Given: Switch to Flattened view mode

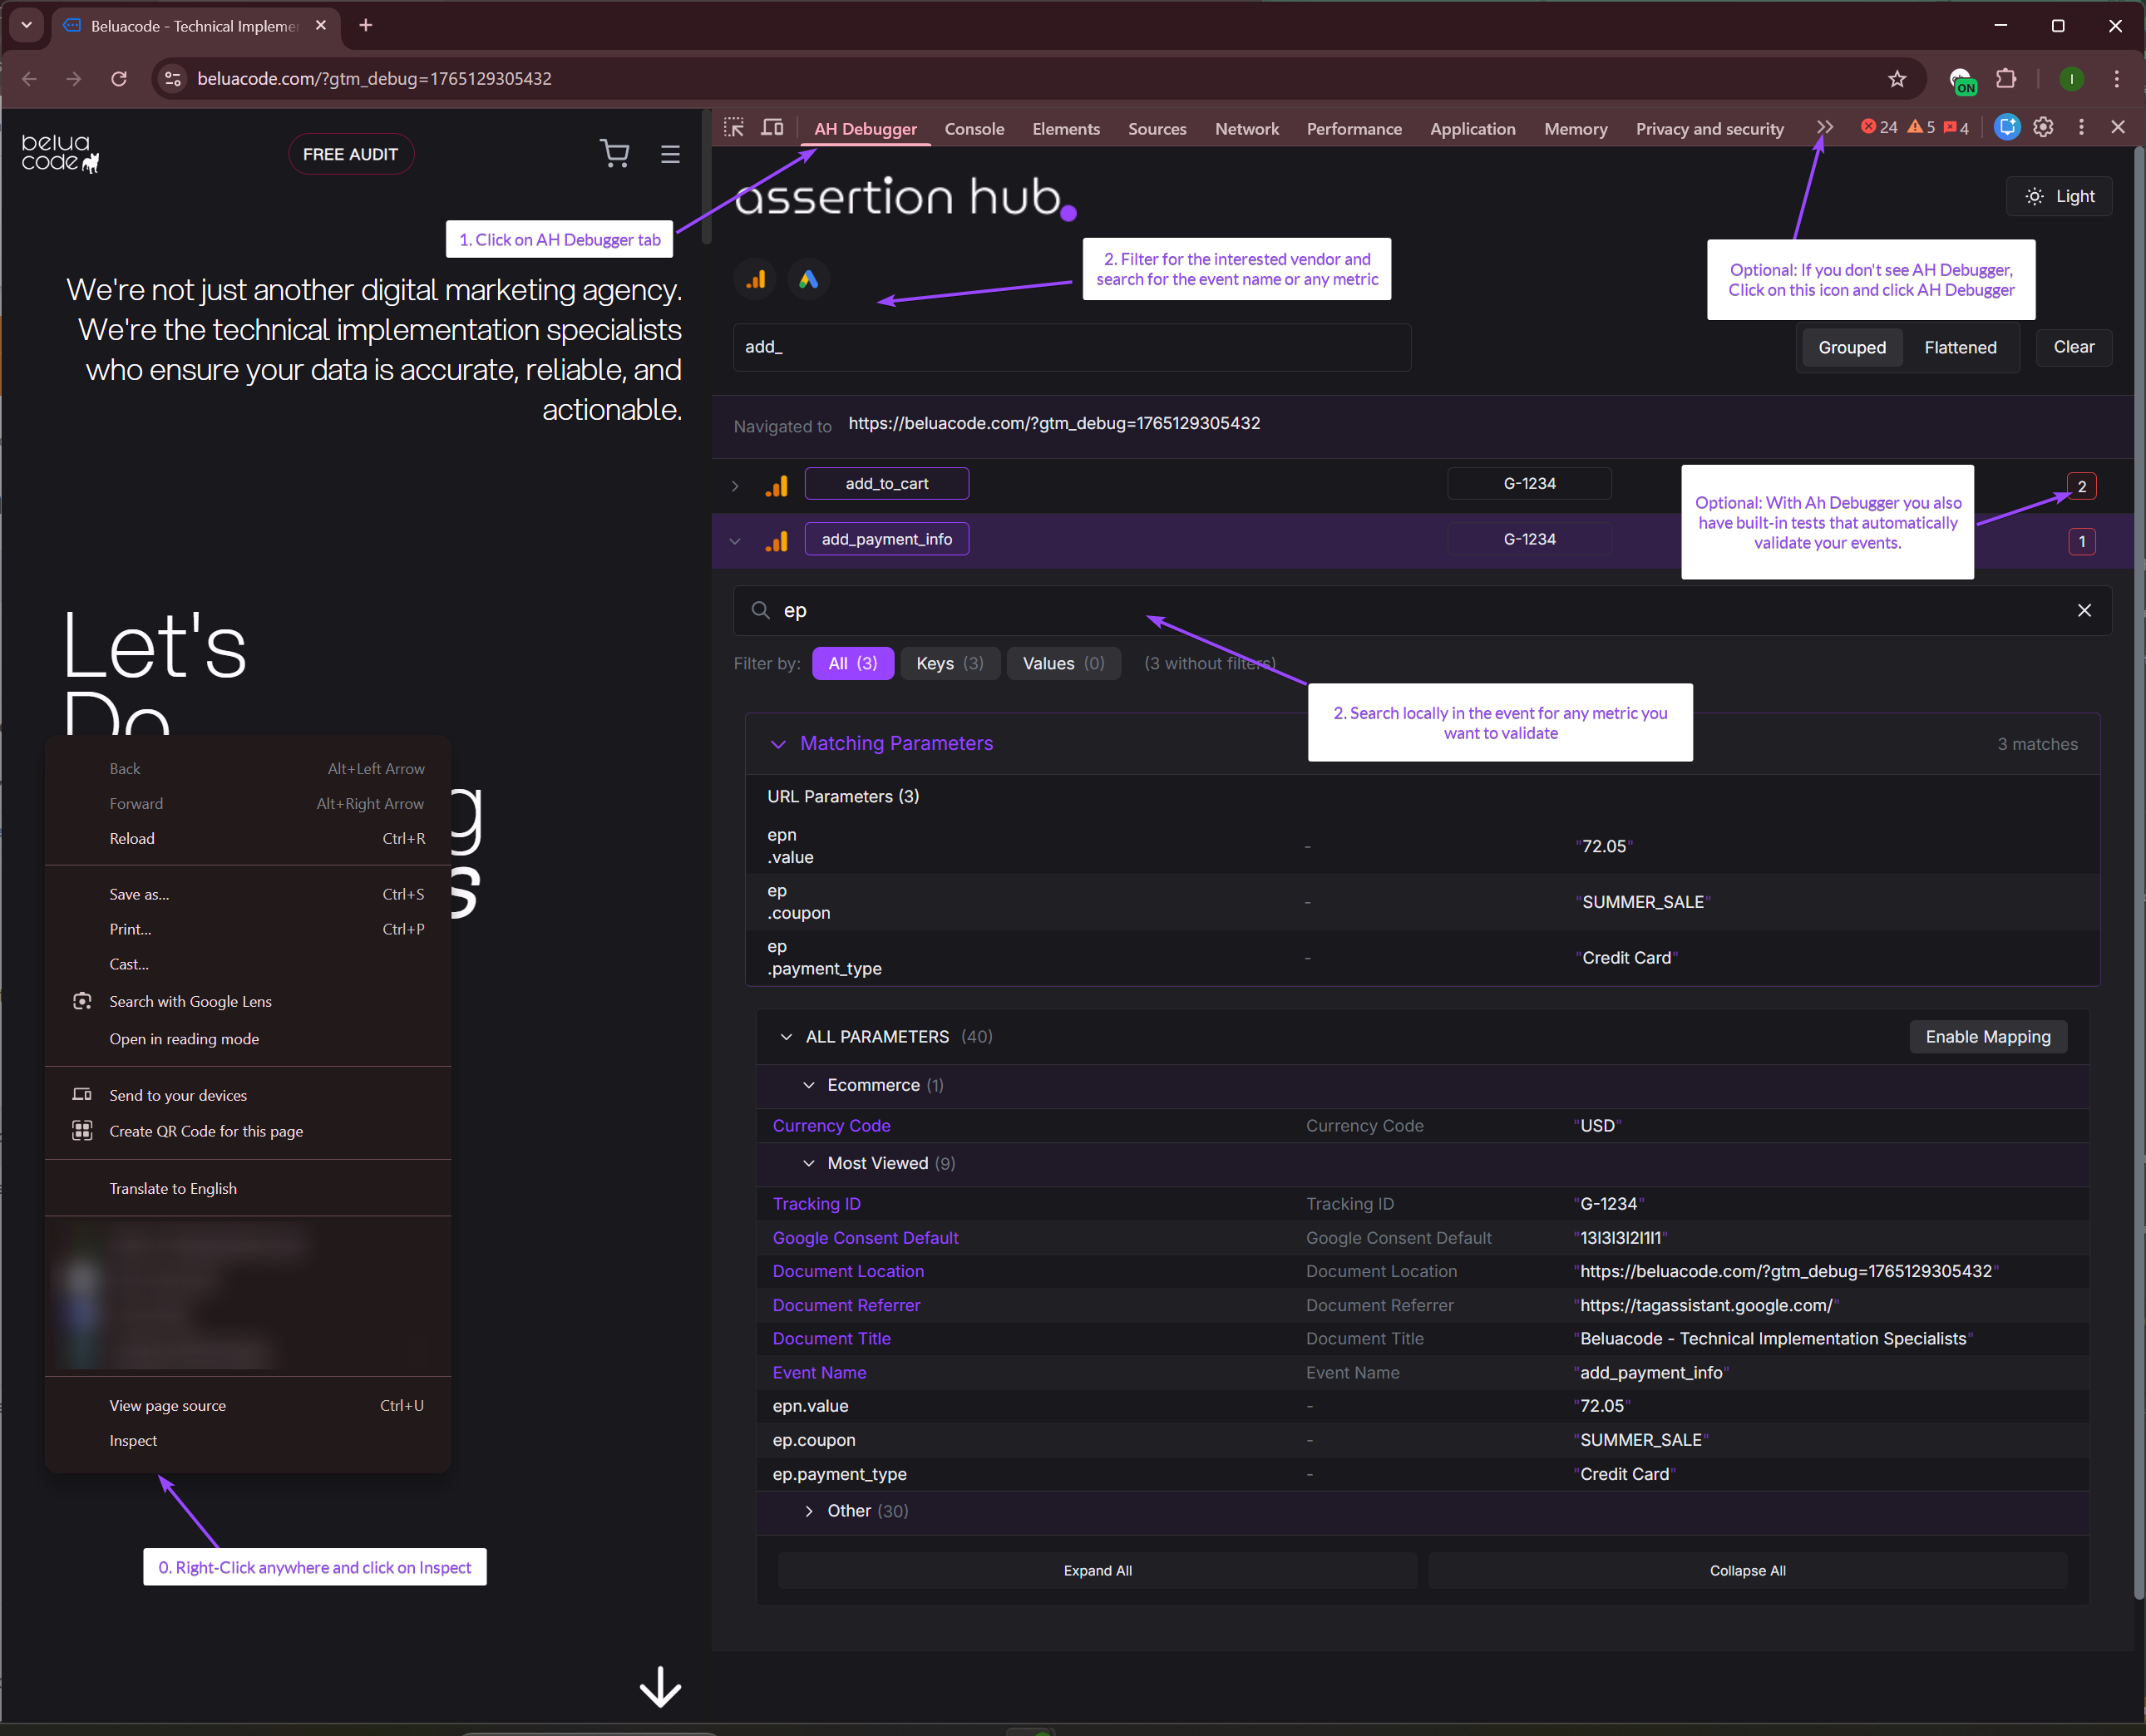Looking at the screenshot, I should pyautogui.click(x=1959, y=347).
